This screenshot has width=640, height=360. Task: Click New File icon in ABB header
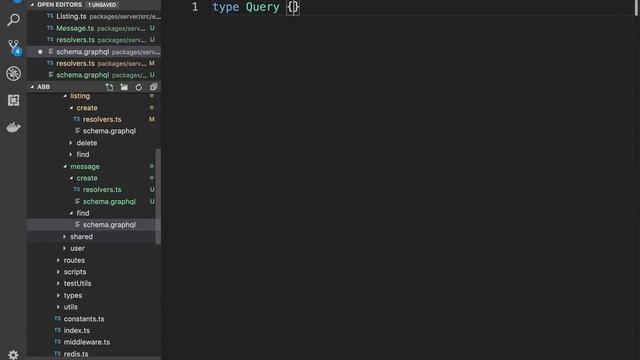(x=109, y=87)
